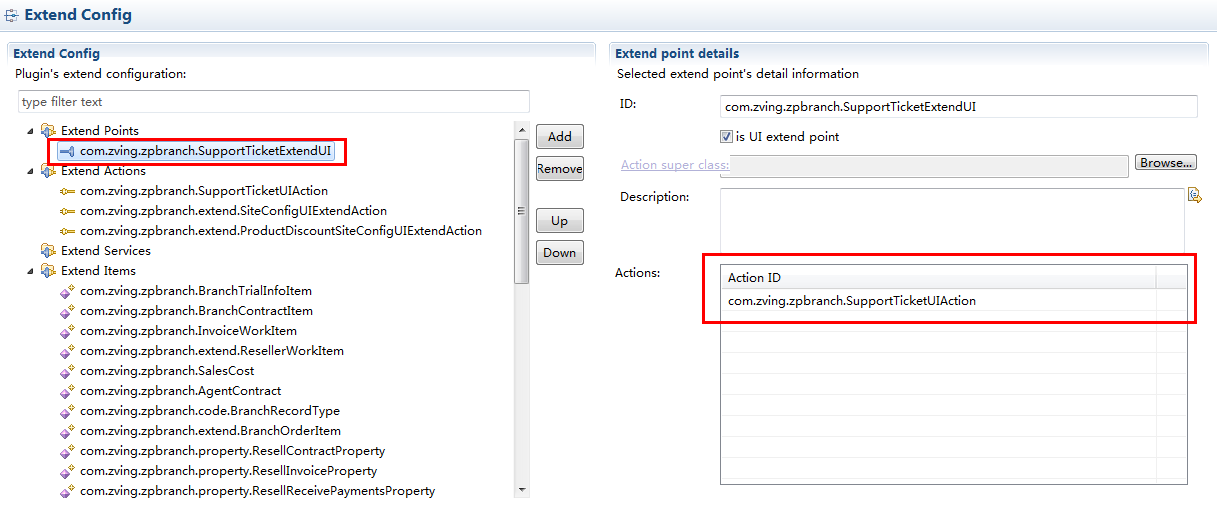Image resolution: width=1217 pixels, height=519 pixels.
Task: Click the tree scrollbar down arrow
Action: click(x=521, y=489)
